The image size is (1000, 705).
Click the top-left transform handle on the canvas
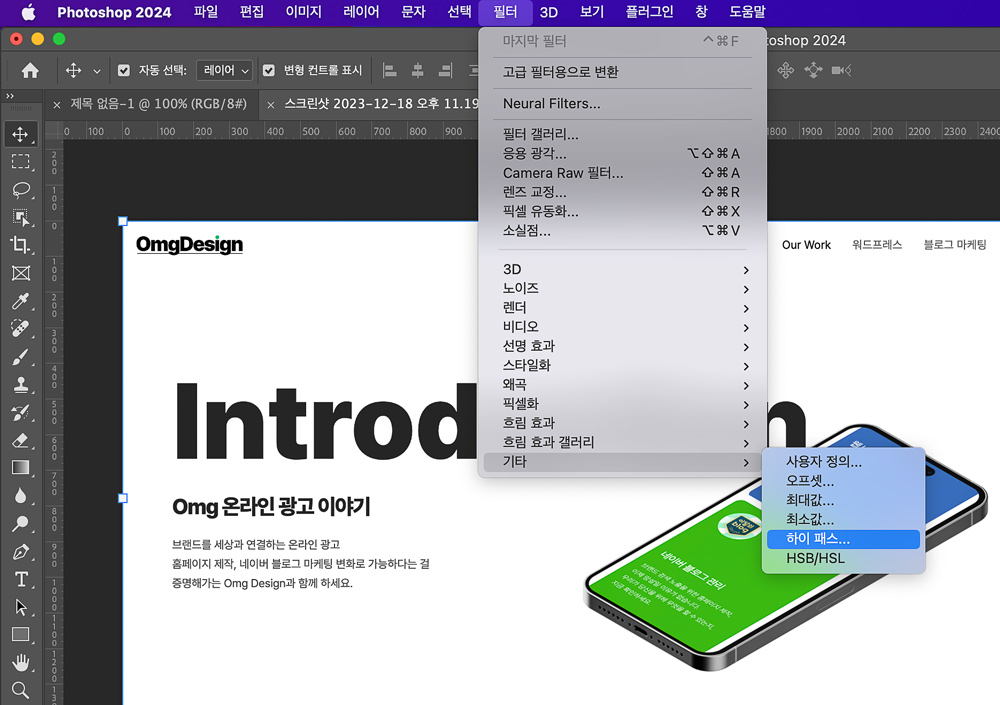pos(123,221)
